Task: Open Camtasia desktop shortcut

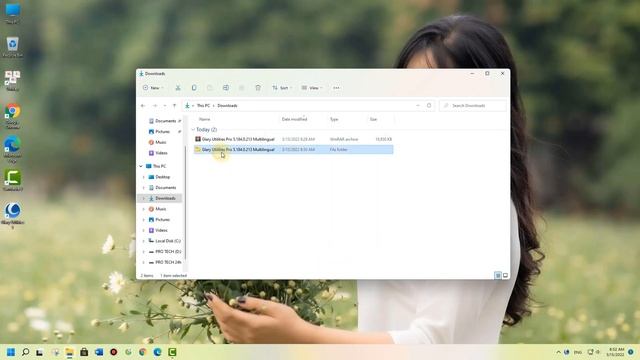Action: (13, 180)
